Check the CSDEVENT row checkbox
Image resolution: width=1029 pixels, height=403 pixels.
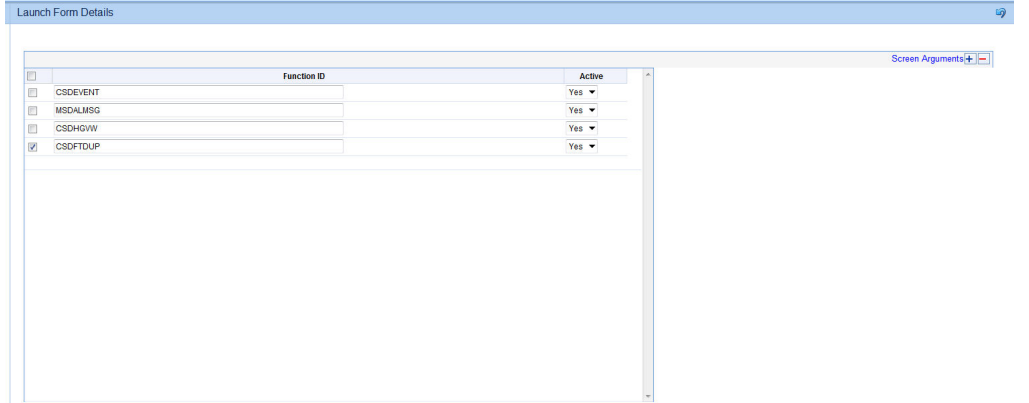(x=32, y=93)
